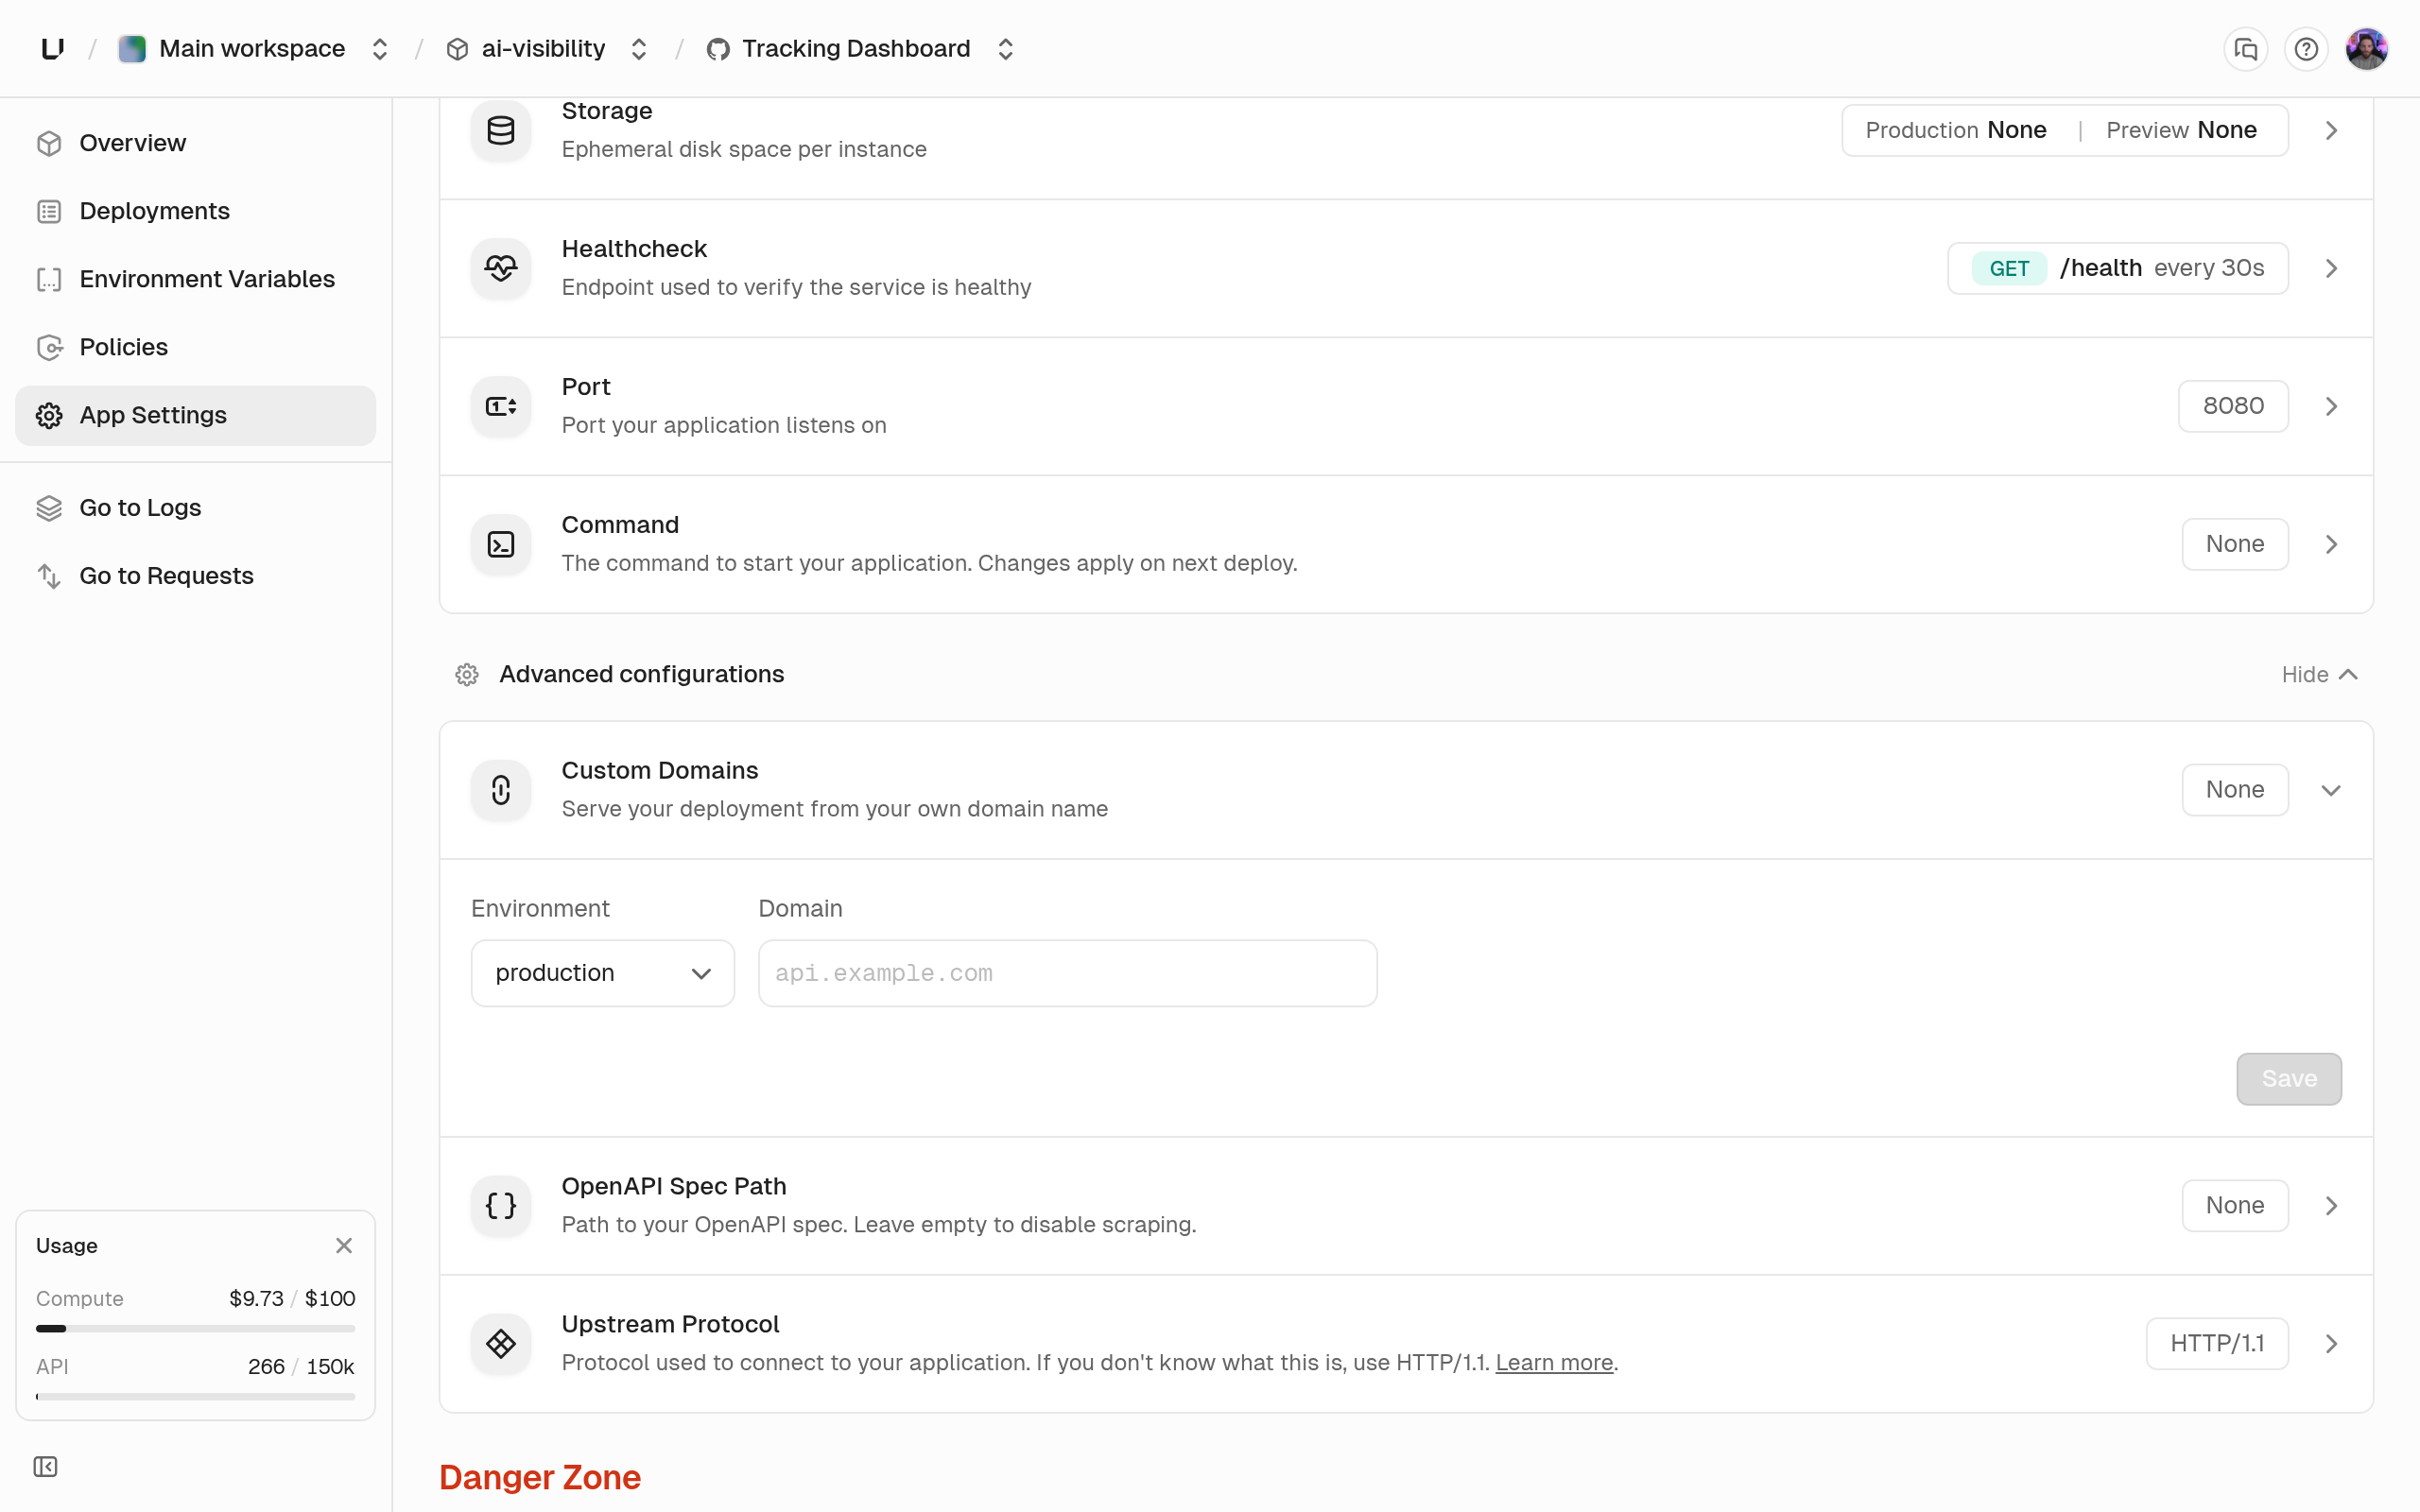Click the Compute usage progress bar
This screenshot has height=1512, width=2420.
195,1329
